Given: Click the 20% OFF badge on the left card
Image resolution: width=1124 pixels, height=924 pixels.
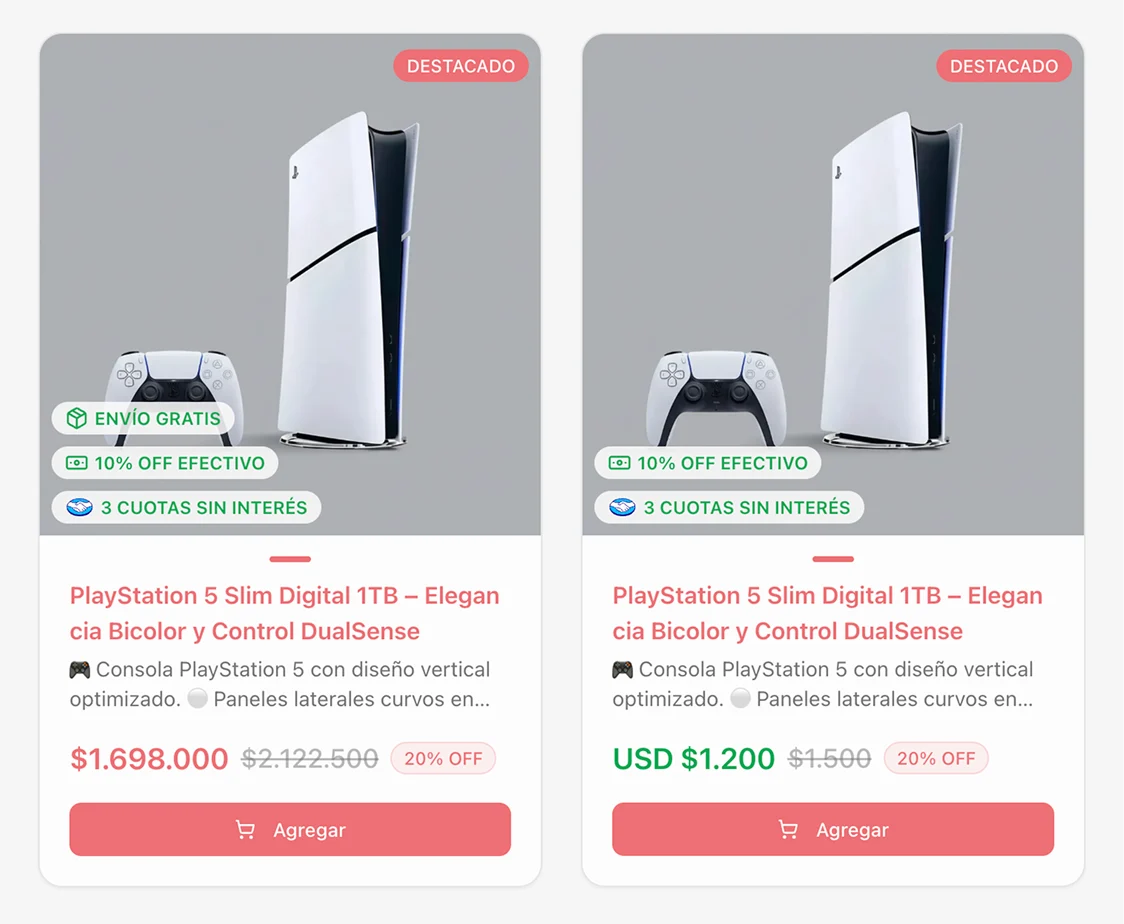Looking at the screenshot, I should pyautogui.click(x=443, y=758).
